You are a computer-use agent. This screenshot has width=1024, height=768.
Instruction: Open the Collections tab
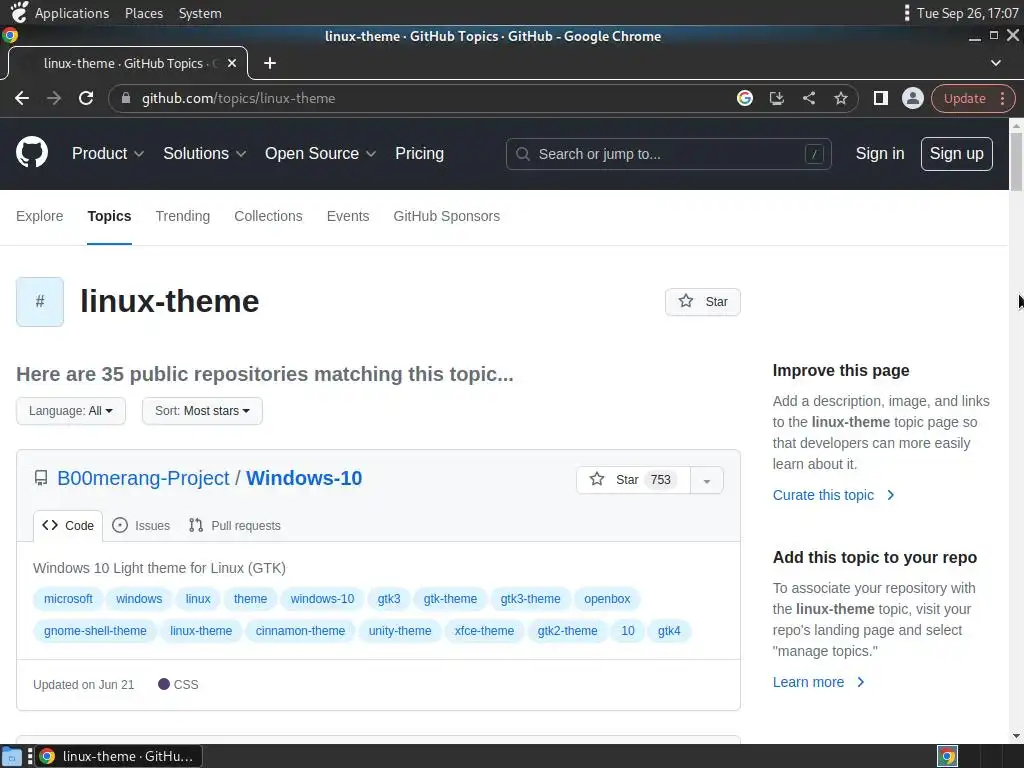(x=268, y=216)
